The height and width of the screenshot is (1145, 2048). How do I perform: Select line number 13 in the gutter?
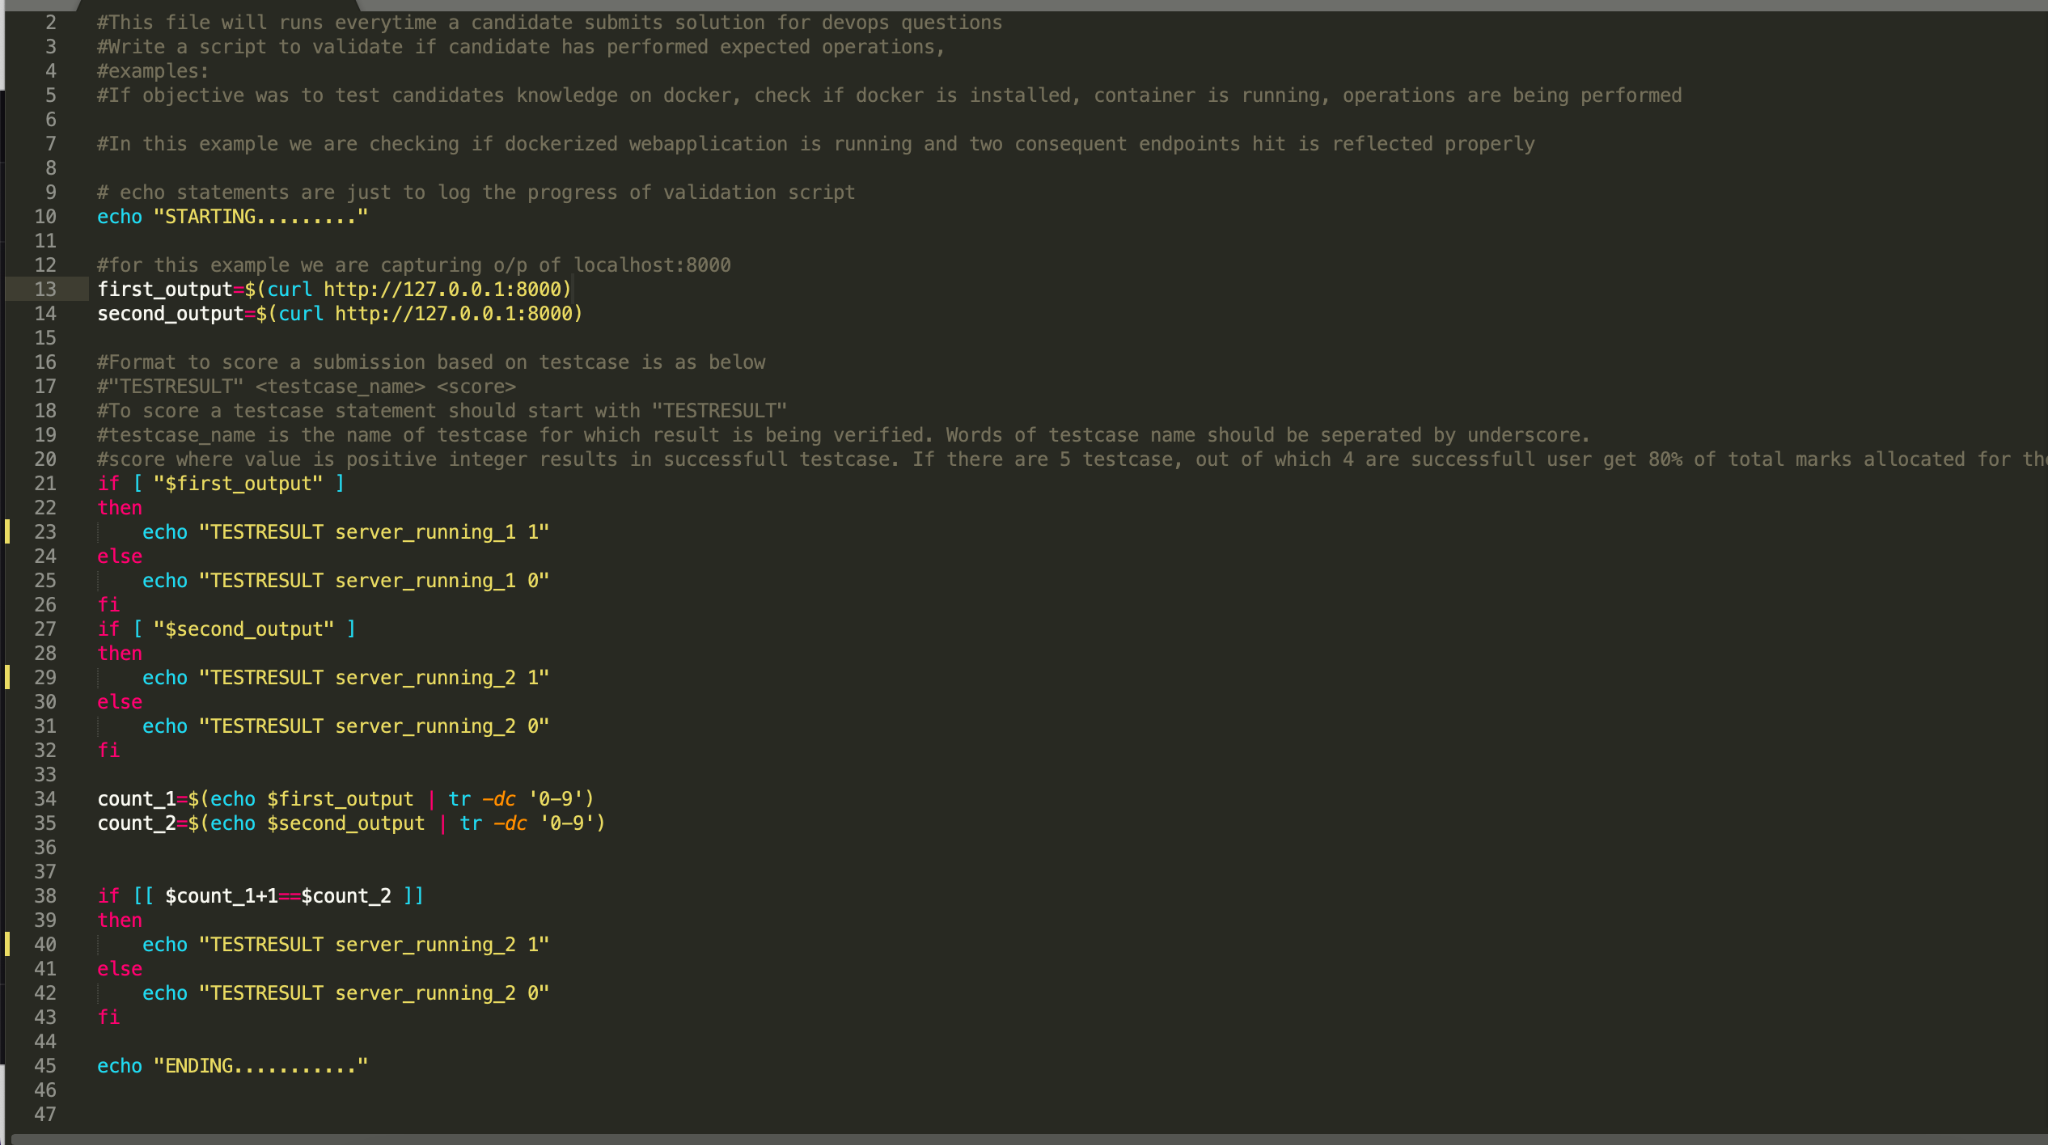[46, 289]
